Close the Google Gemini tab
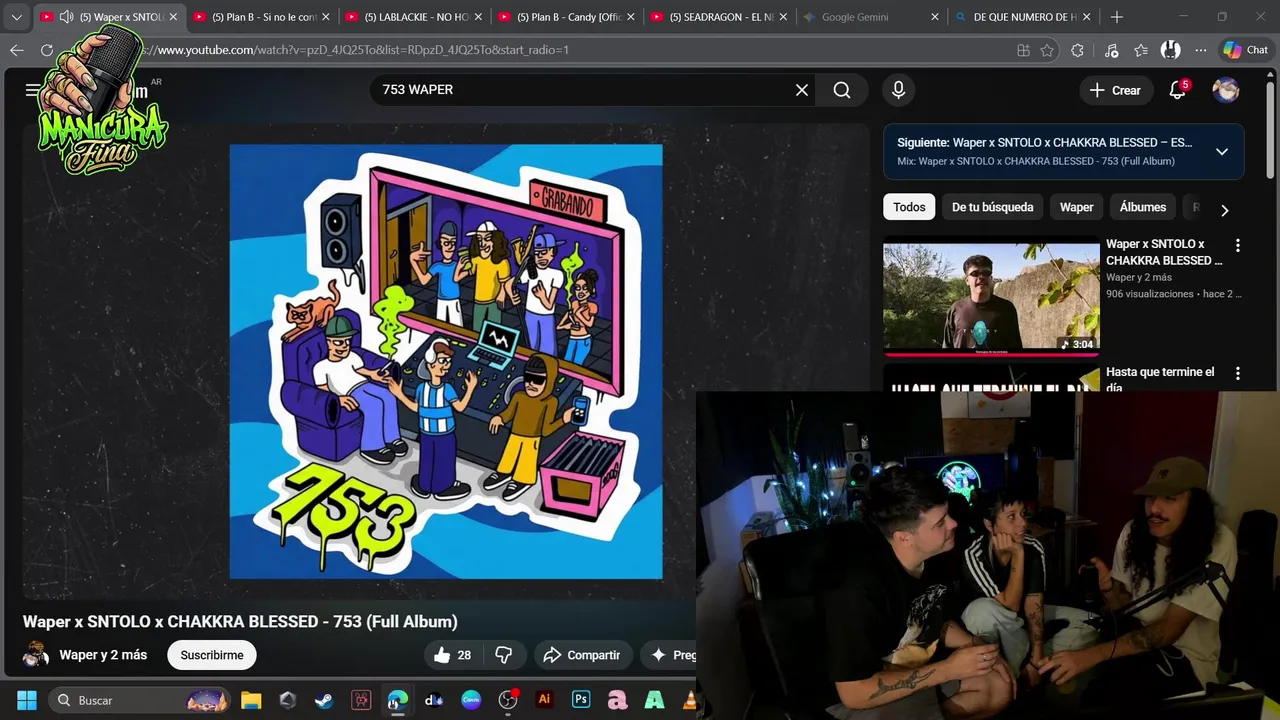Screen dimensions: 1280x720 pos(935,17)
